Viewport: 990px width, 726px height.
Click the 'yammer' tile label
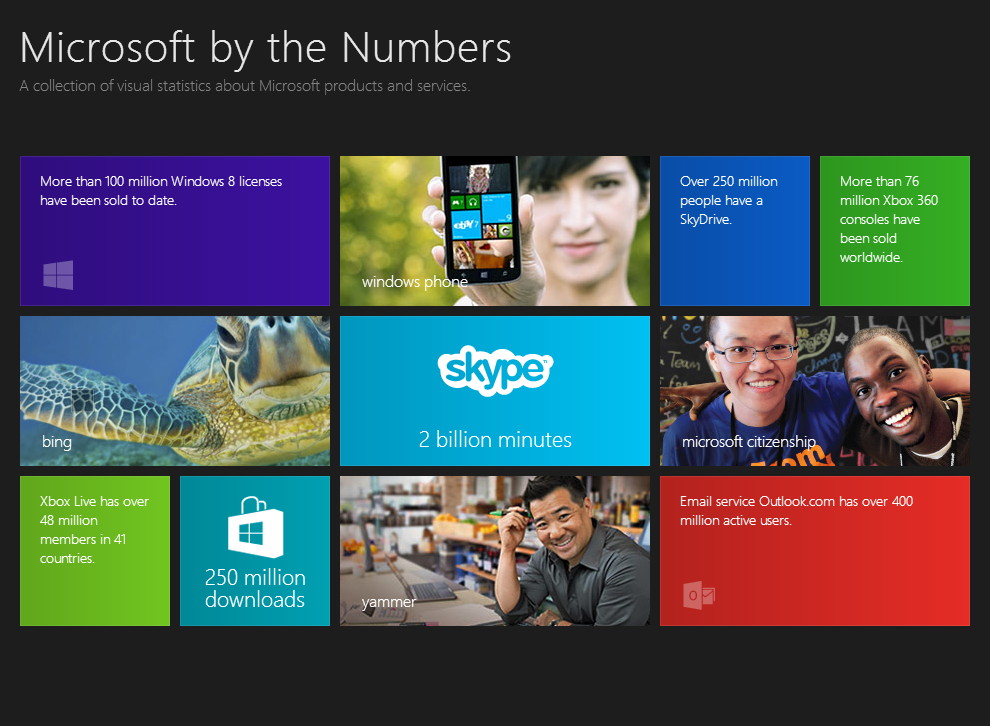tap(389, 602)
